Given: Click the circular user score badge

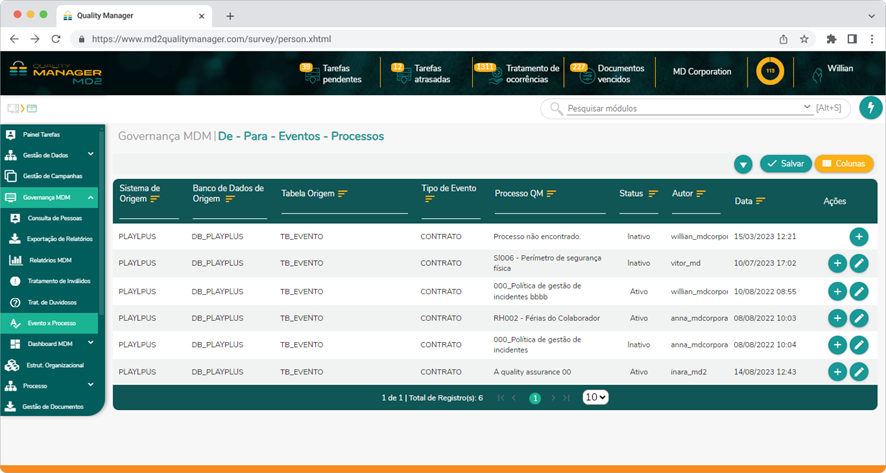Looking at the screenshot, I should click(770, 72).
